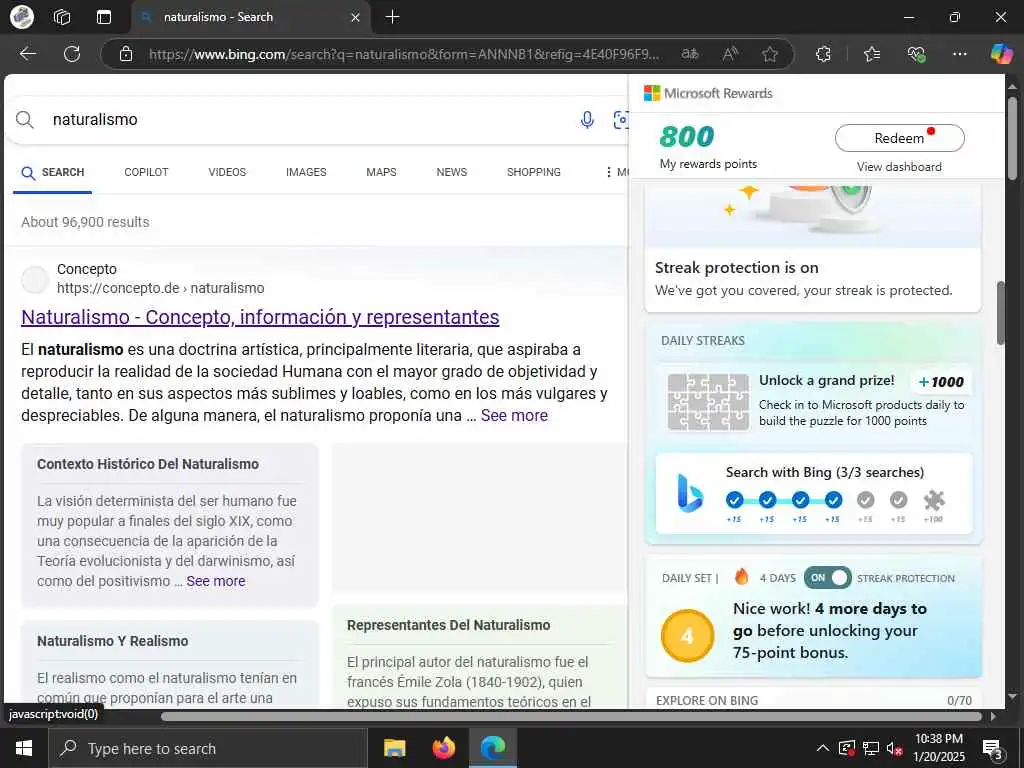The image size is (1024, 768).
Task: Open a new tab with plus button
Action: [x=392, y=17]
